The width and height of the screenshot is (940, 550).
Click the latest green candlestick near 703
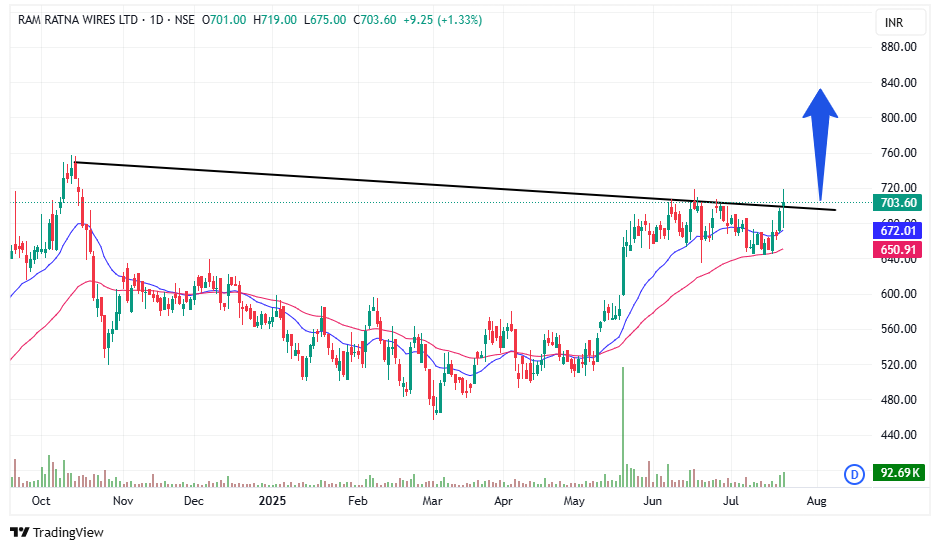pyautogui.click(x=784, y=209)
